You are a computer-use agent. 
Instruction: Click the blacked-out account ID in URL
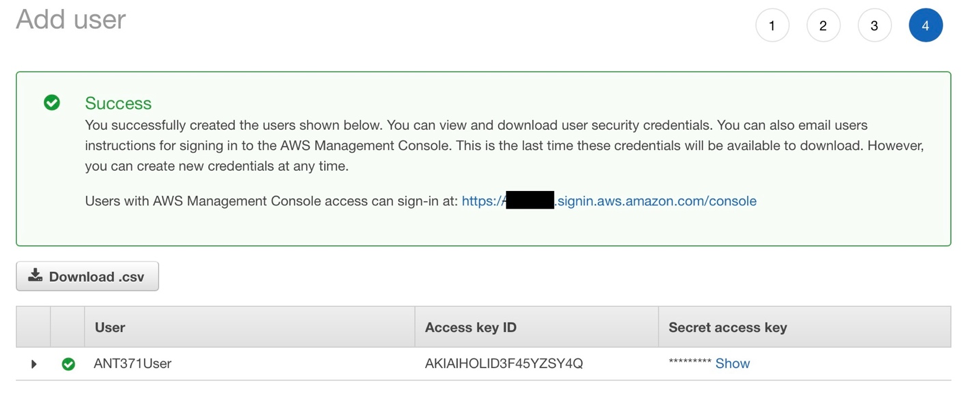530,201
